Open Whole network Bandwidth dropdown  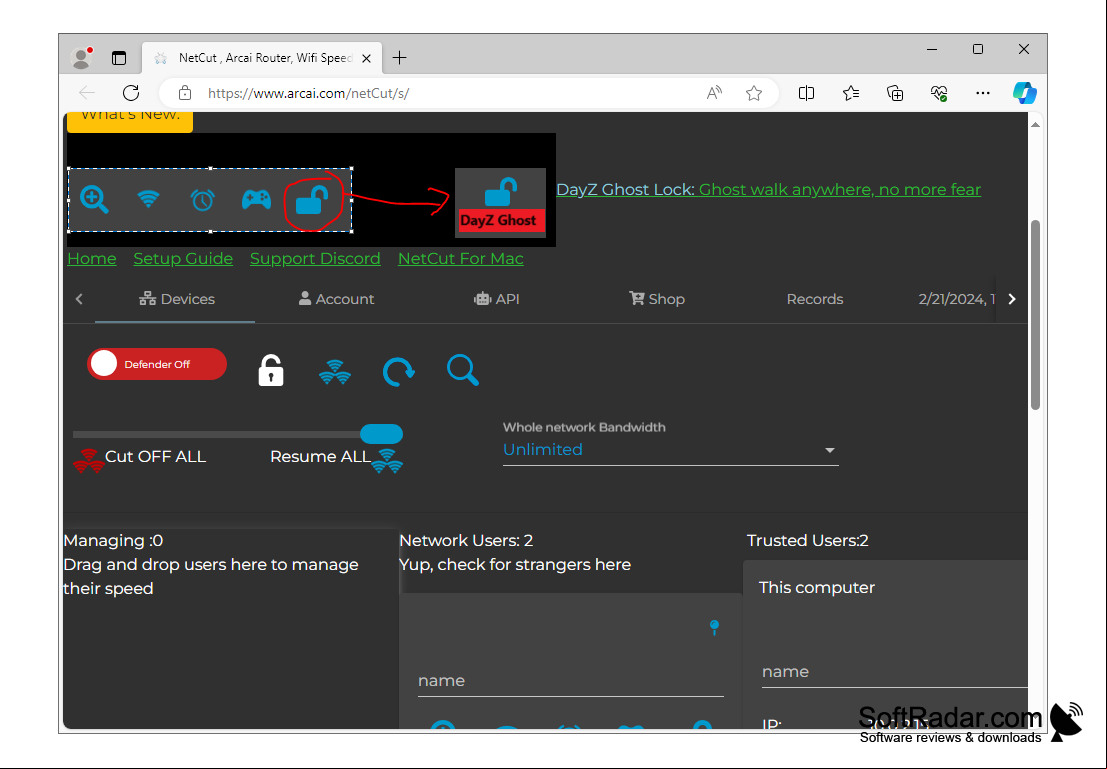pyautogui.click(x=670, y=450)
